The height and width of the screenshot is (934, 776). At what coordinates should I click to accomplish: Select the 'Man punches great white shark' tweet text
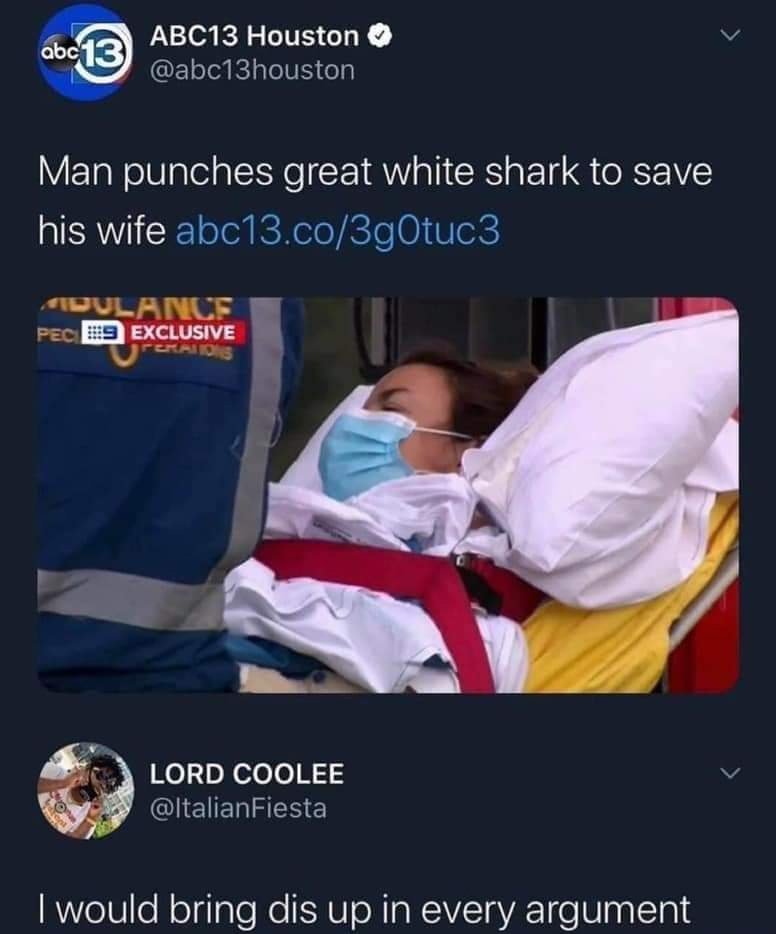pos(375,201)
